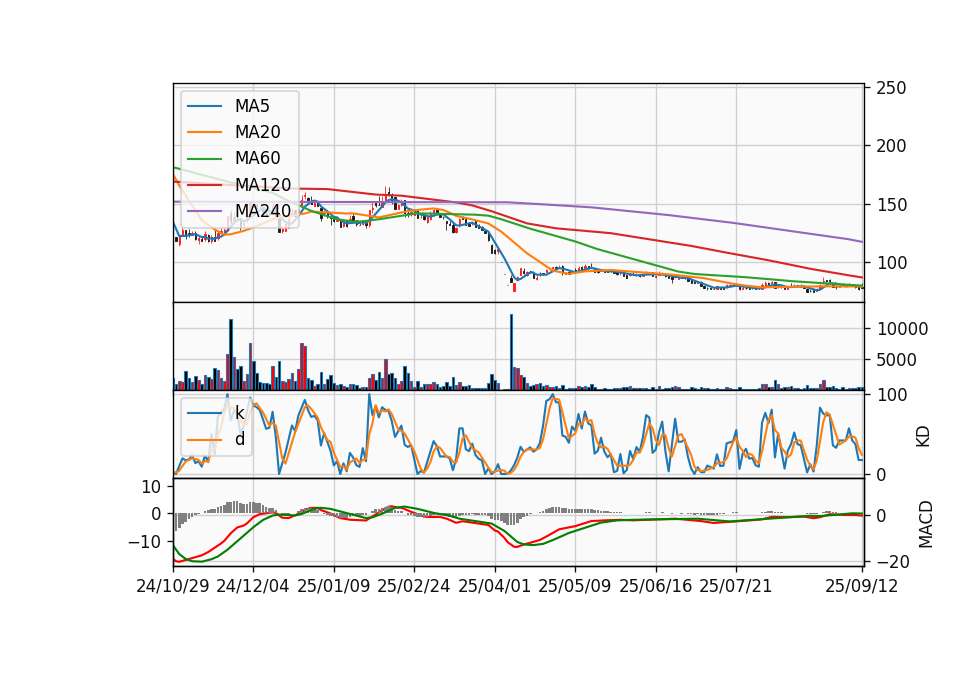Click the date label 25/01/09
The height and width of the screenshot is (690, 960).
click(x=334, y=586)
